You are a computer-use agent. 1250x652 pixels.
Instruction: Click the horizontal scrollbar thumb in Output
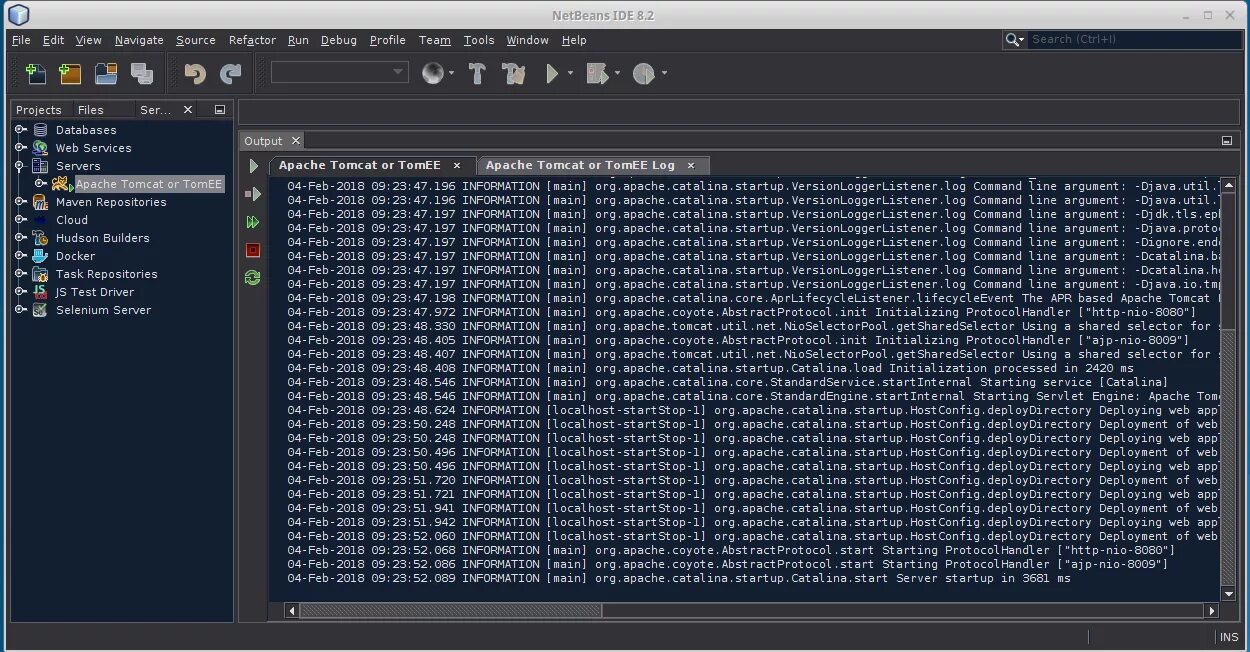[x=451, y=610]
